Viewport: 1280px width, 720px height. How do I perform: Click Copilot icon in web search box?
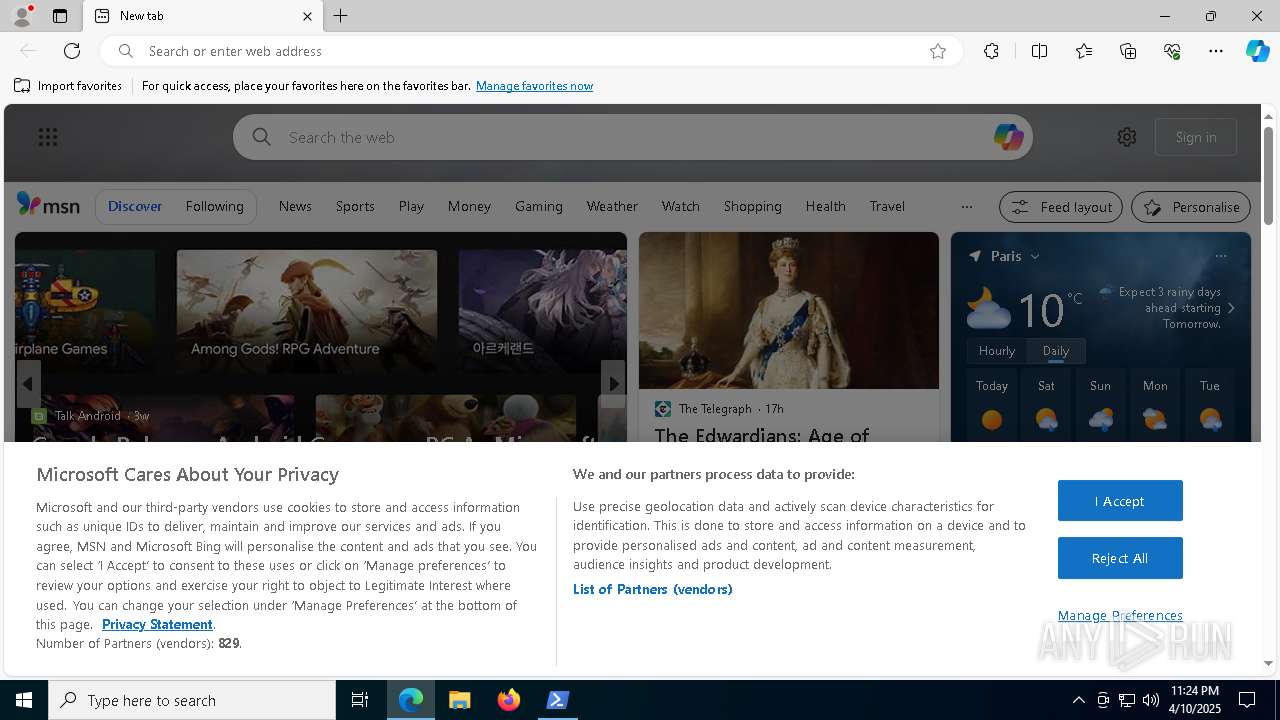click(x=1008, y=137)
